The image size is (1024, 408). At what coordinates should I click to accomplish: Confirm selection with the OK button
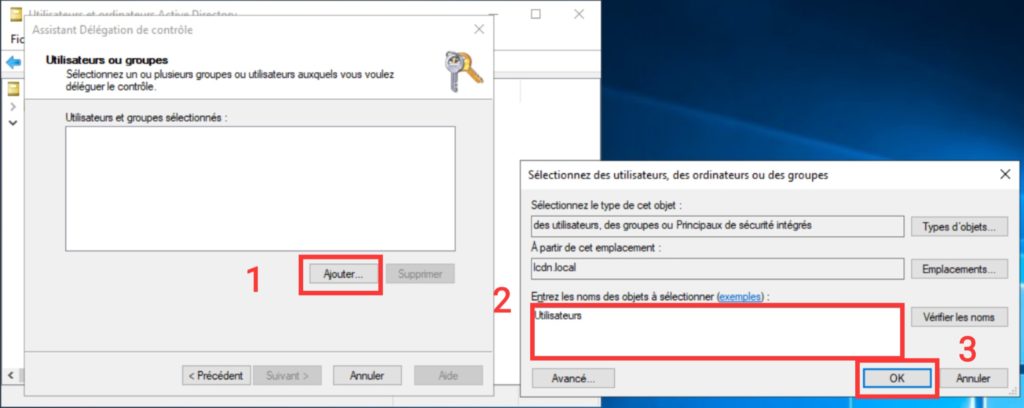click(897, 378)
